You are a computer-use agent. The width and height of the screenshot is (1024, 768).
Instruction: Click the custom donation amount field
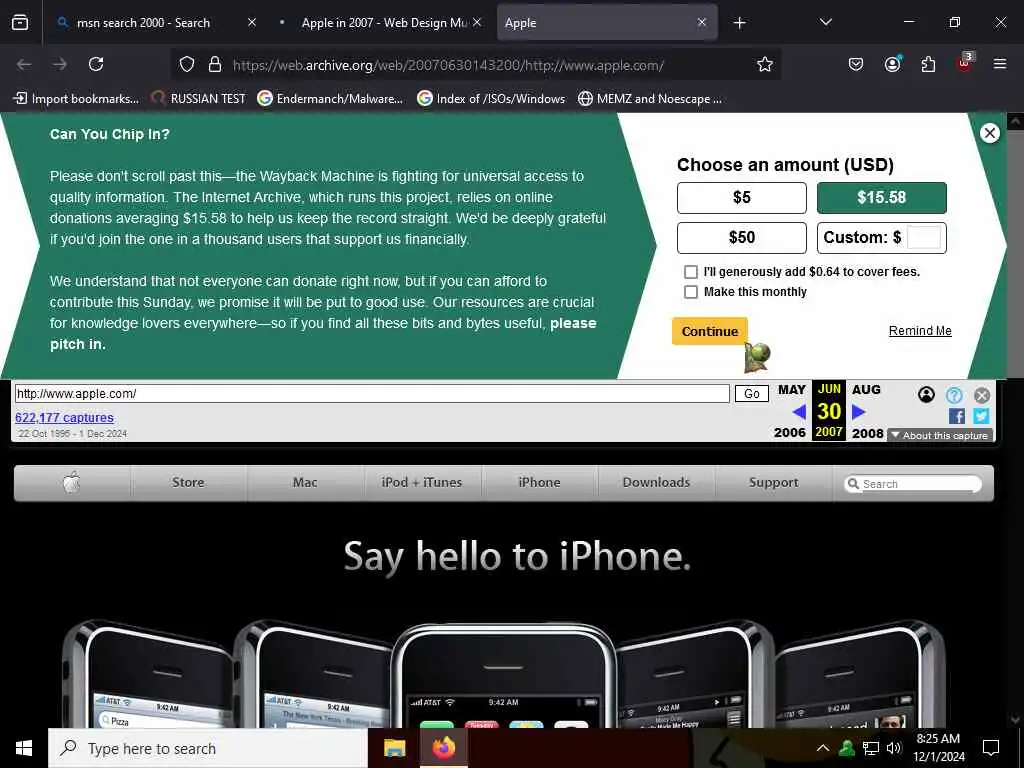pyautogui.click(x=923, y=238)
